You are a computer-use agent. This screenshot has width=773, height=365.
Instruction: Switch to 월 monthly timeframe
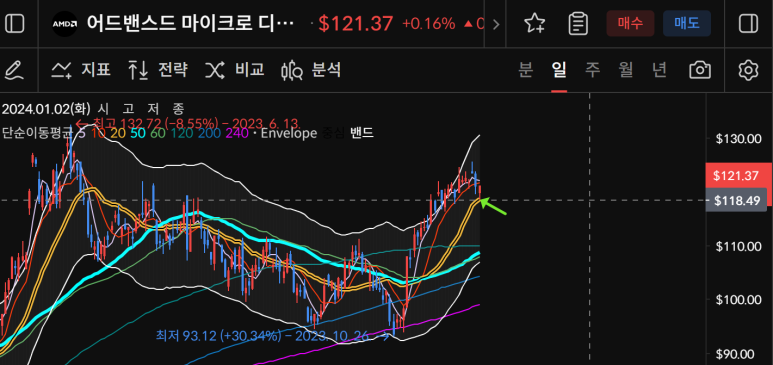pyautogui.click(x=626, y=70)
